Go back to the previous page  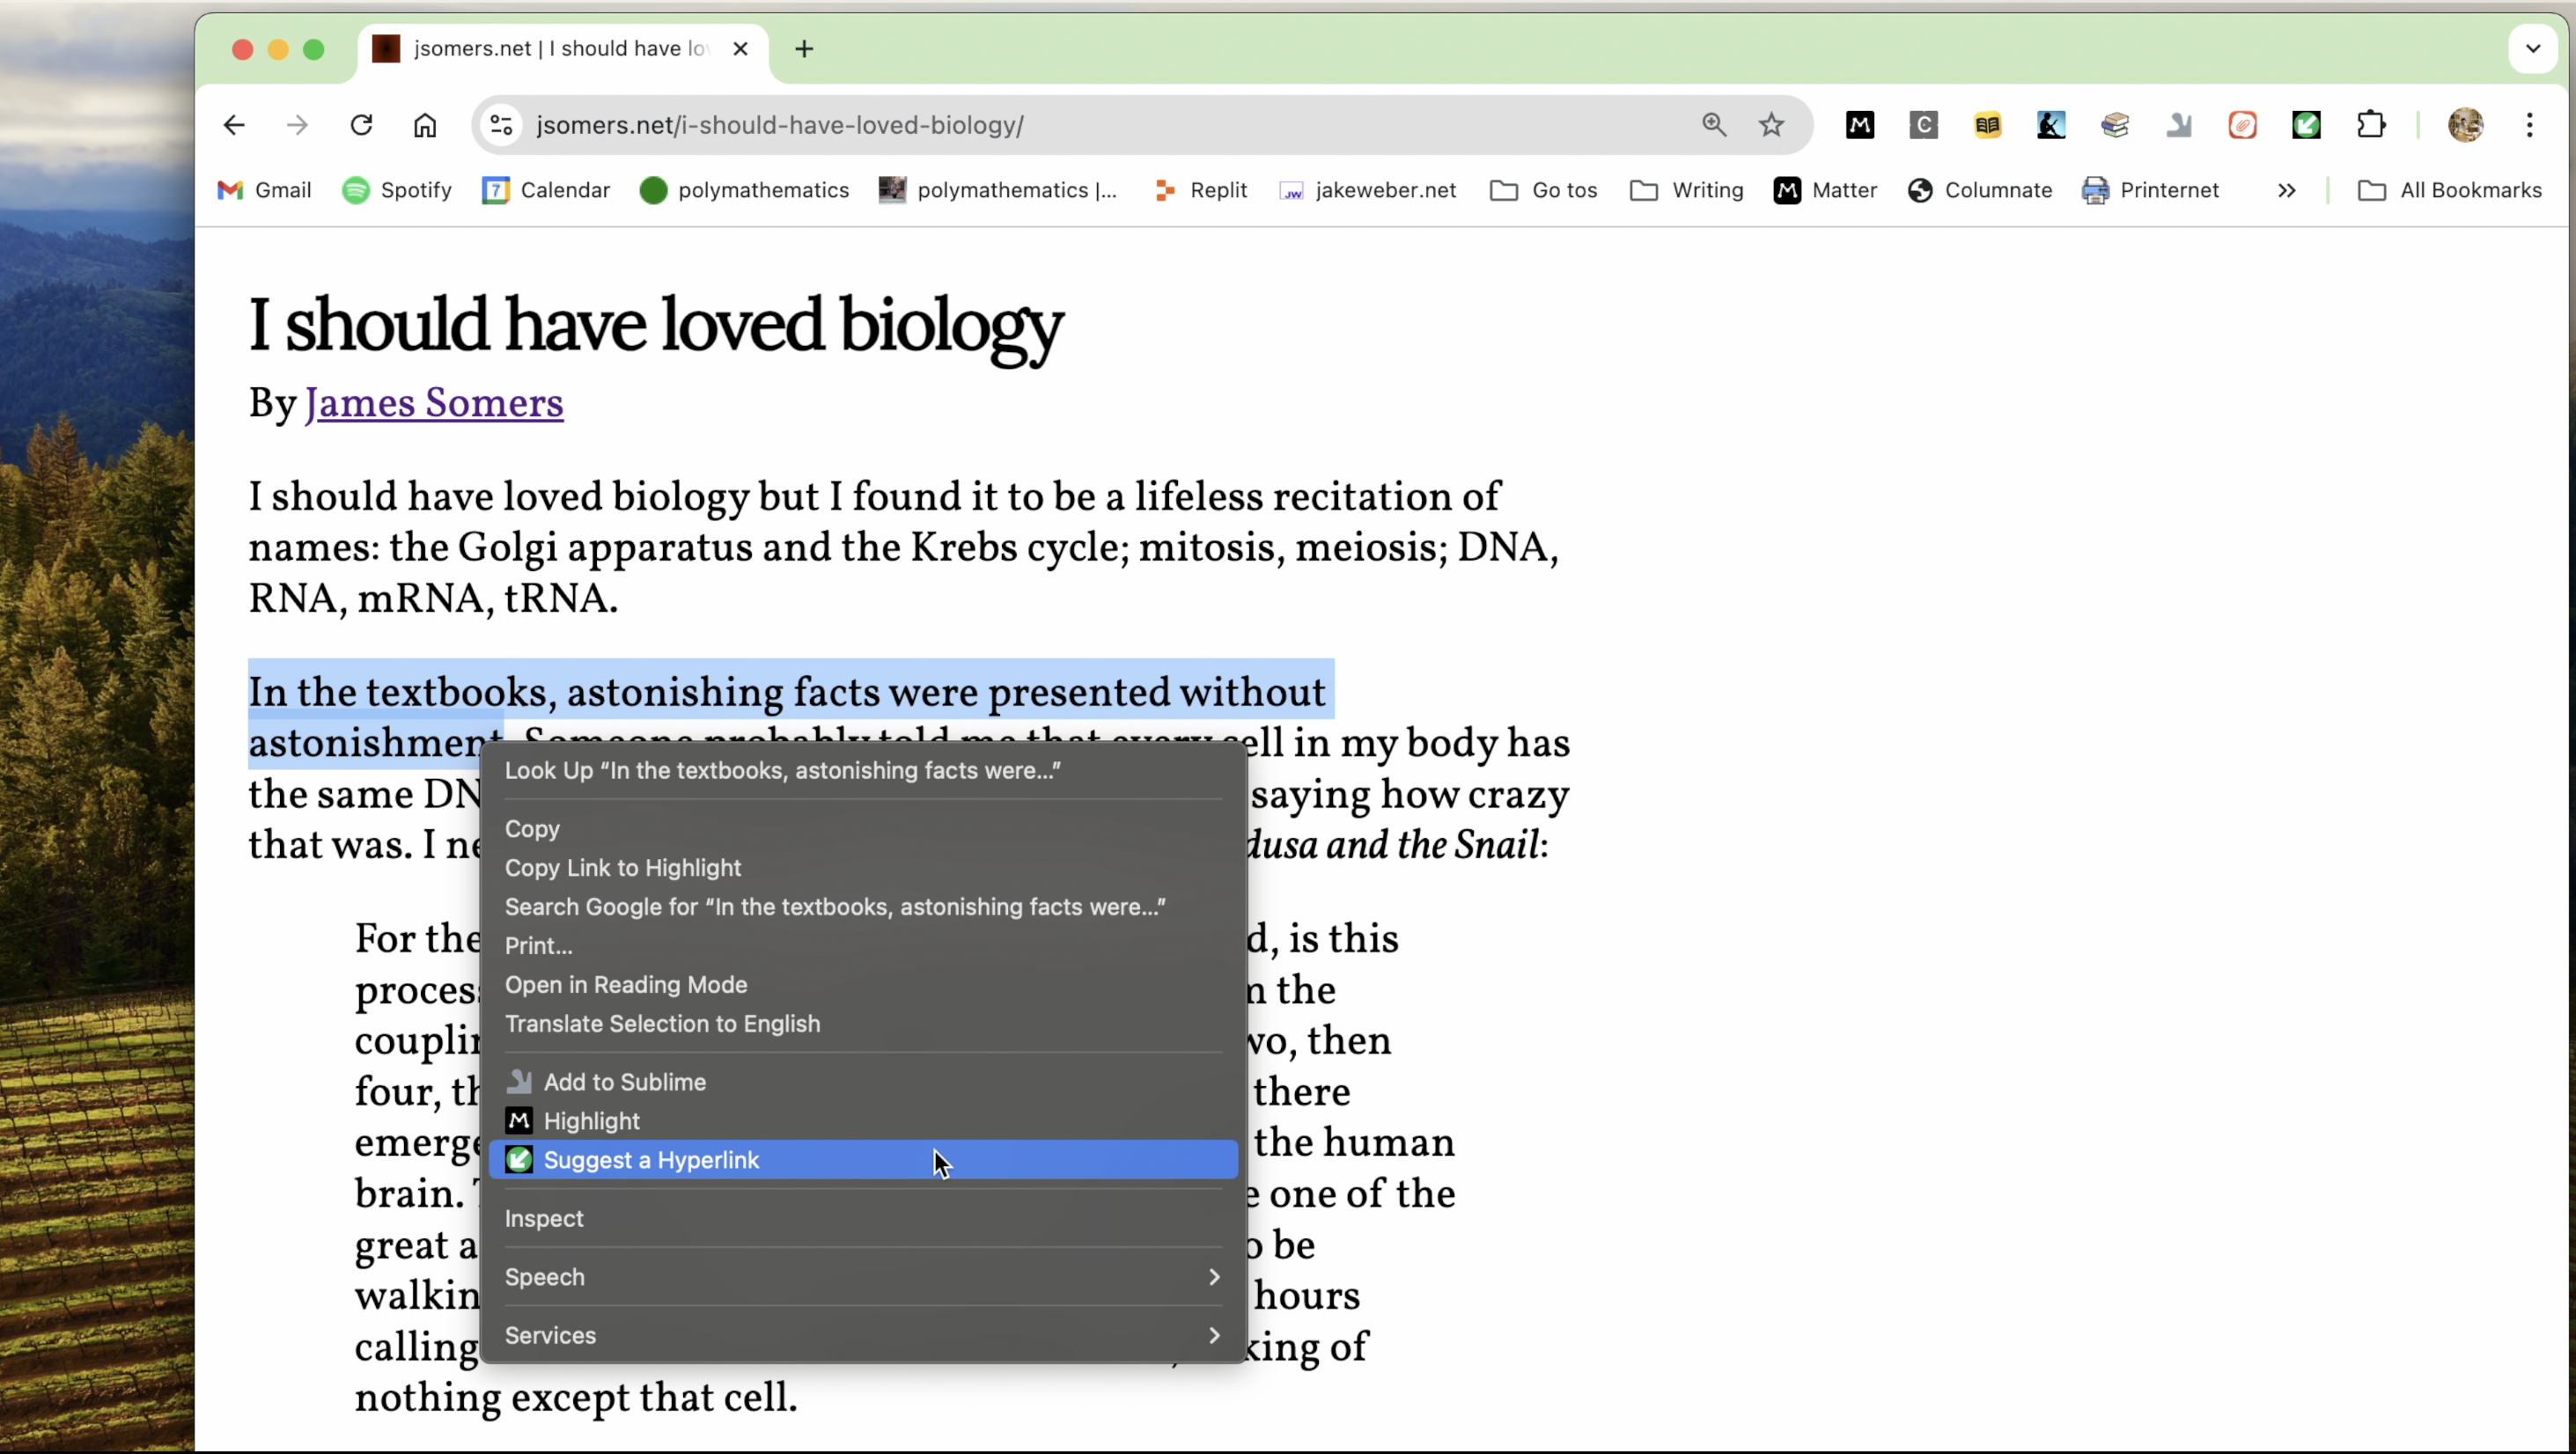234,125
